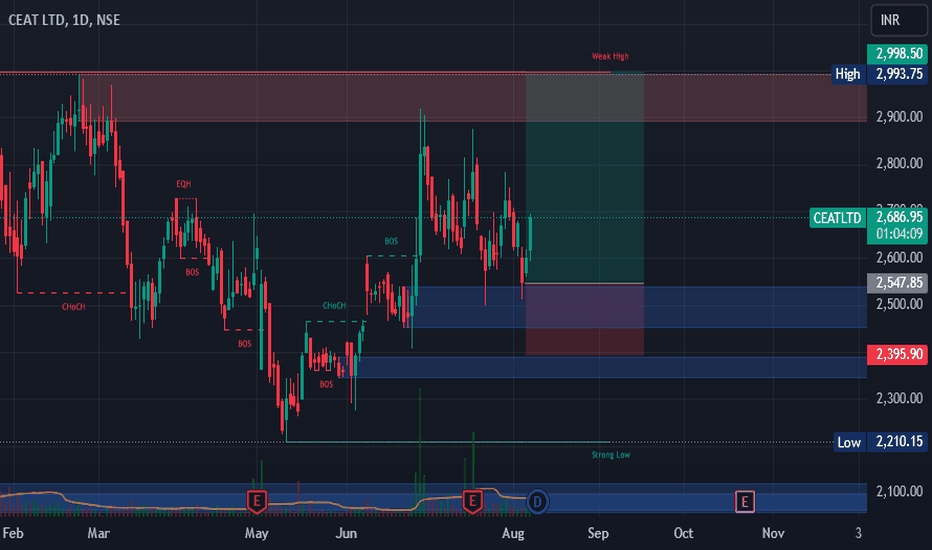Select the green BOS label

click(x=391, y=241)
